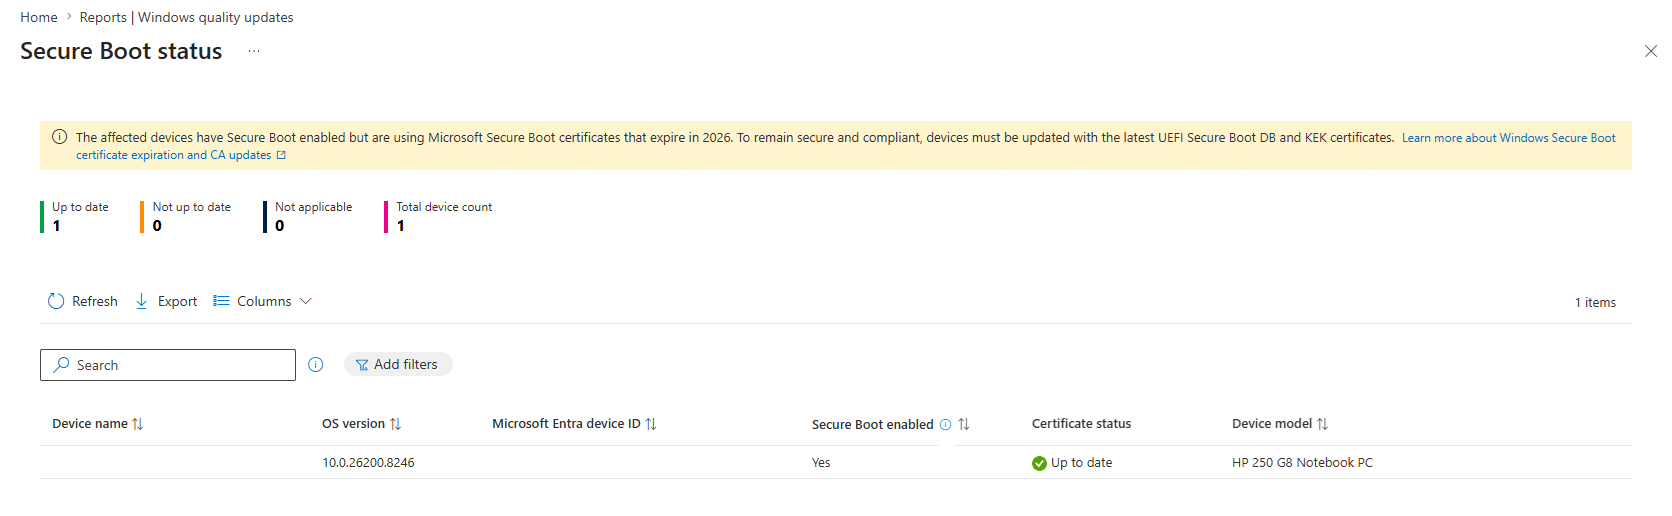This screenshot has height=516, width=1672.
Task: Click the banner information icon
Action: [x=59, y=137]
